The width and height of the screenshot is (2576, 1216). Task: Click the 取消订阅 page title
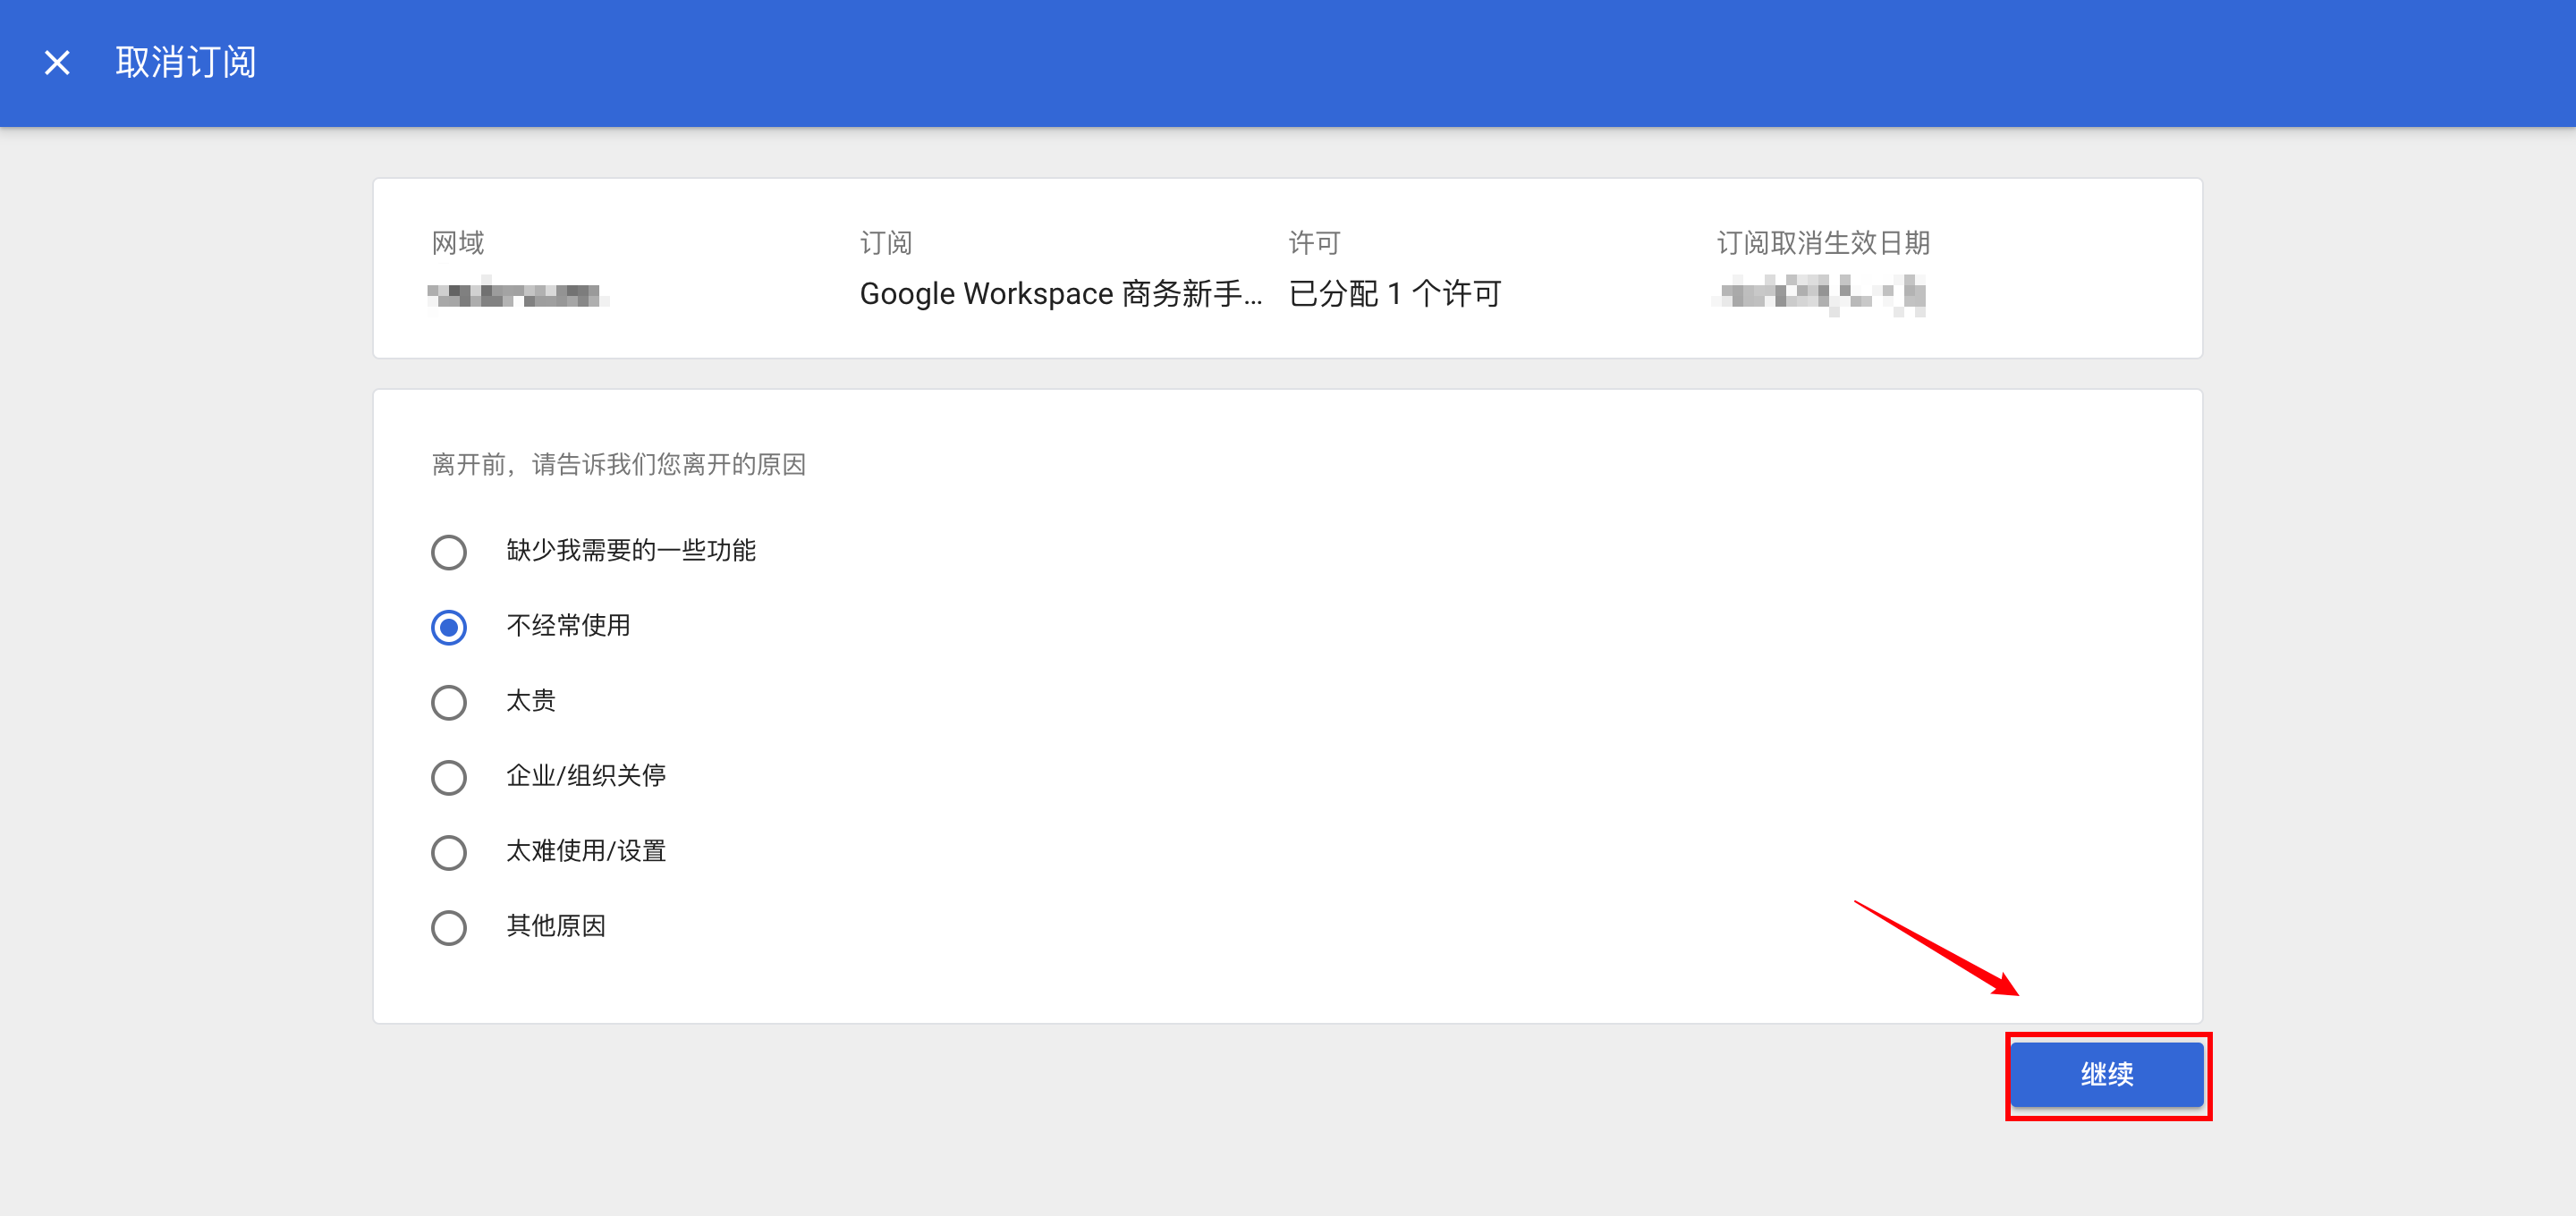(x=186, y=63)
